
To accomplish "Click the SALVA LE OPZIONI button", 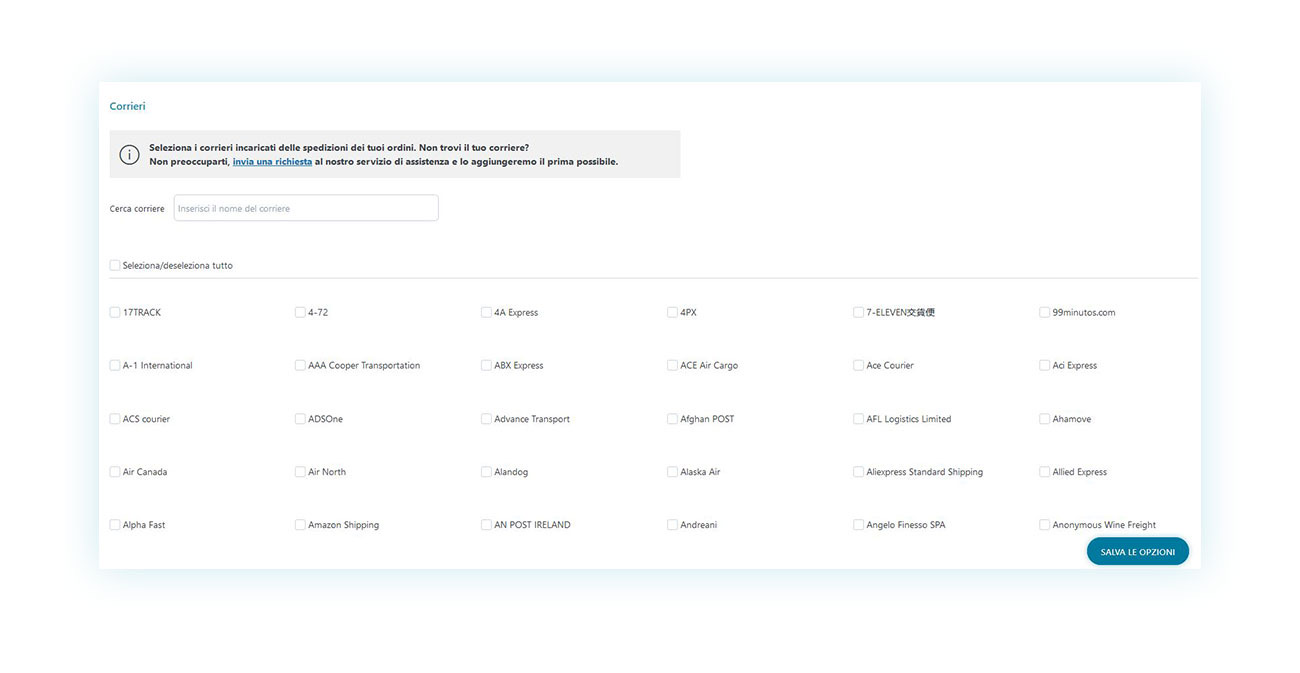I will coord(1138,552).
